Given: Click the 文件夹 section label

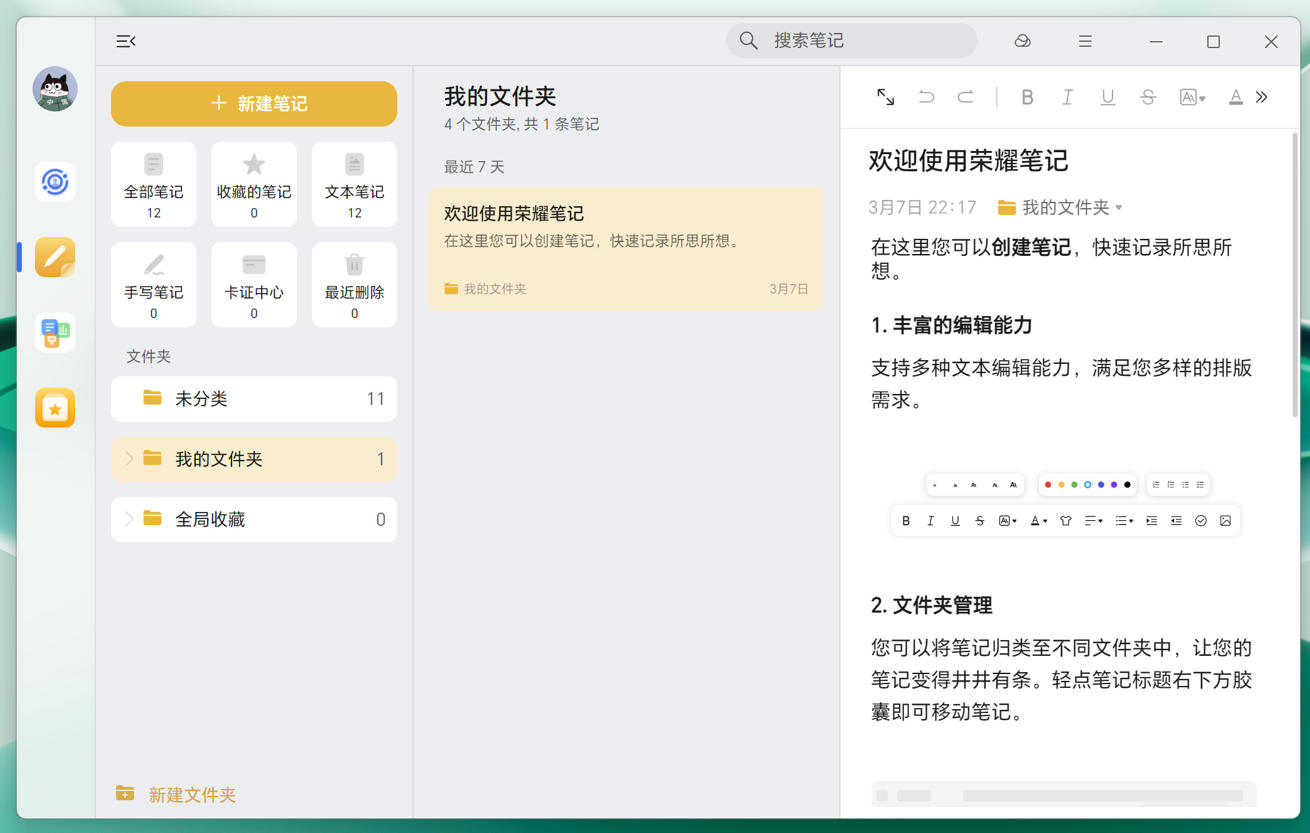Looking at the screenshot, I should click(148, 356).
